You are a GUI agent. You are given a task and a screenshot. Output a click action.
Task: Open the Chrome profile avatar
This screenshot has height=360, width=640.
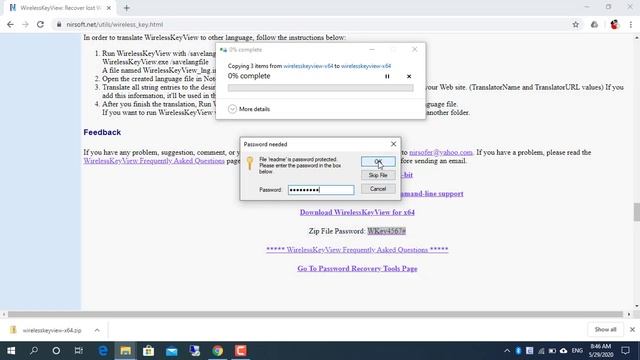[x=614, y=24]
